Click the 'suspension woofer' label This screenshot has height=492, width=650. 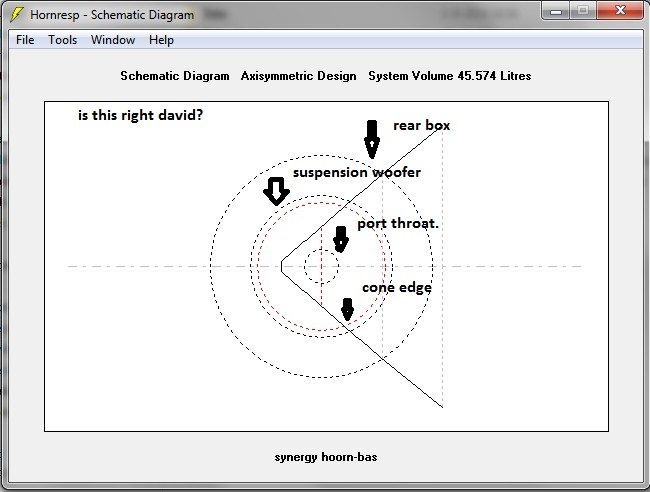pyautogui.click(x=357, y=172)
